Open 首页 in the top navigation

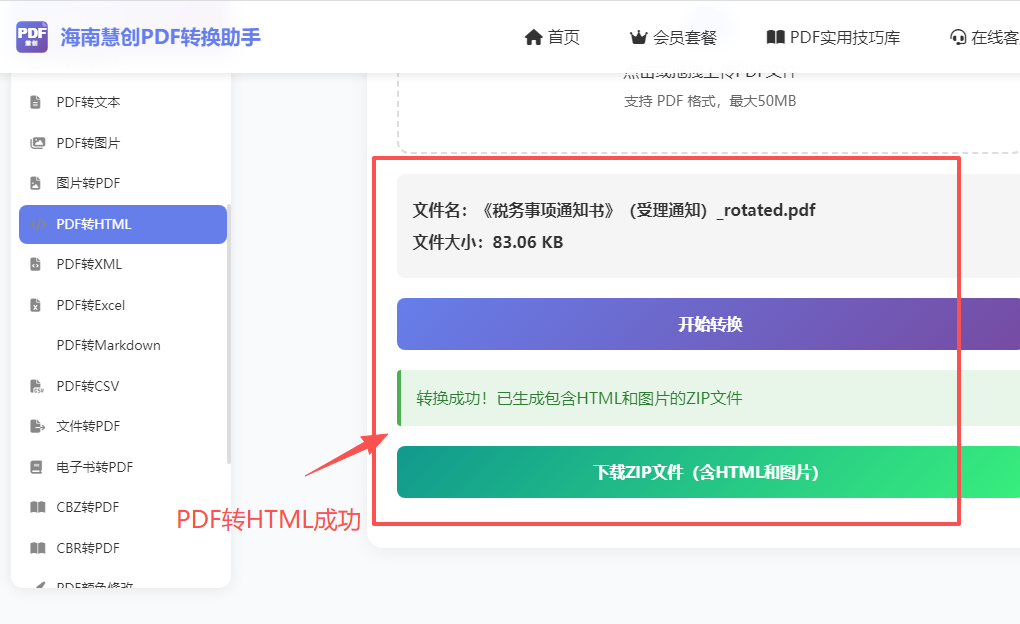click(552, 38)
